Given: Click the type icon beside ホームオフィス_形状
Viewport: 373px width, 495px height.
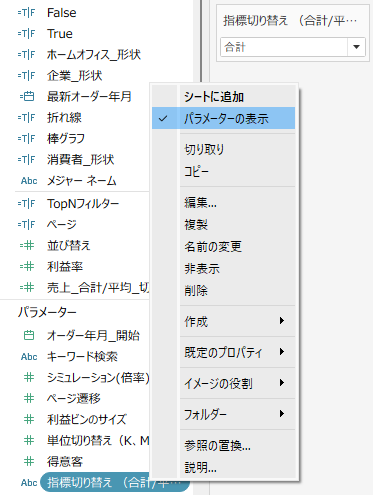Looking at the screenshot, I should coord(26,55).
